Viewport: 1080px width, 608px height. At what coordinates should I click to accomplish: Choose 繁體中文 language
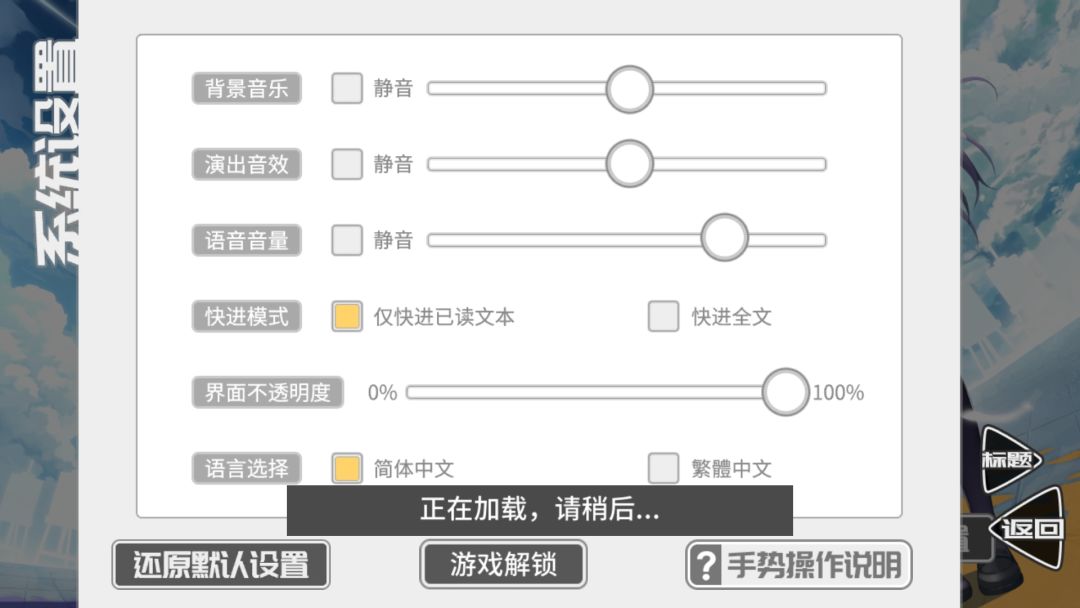pos(663,468)
